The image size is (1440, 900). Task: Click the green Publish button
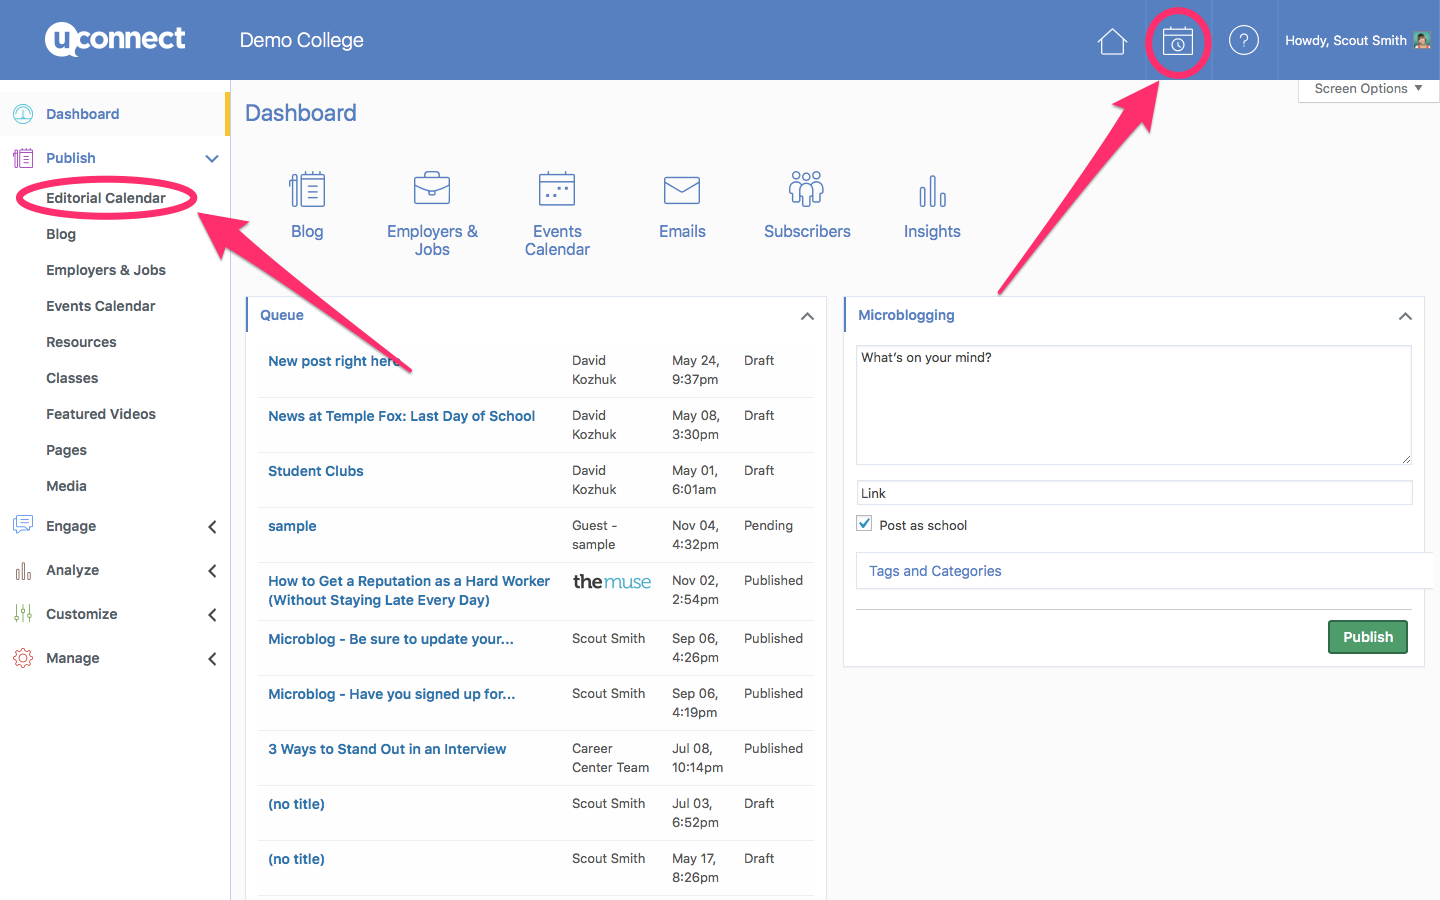pyautogui.click(x=1367, y=637)
